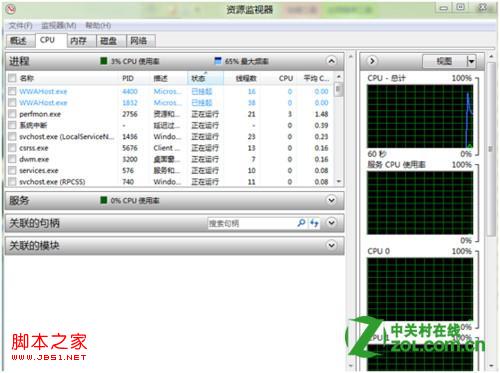The width and height of the screenshot is (500, 373).
Task: Click the down arrow of process list scrollbar
Action: click(x=339, y=181)
